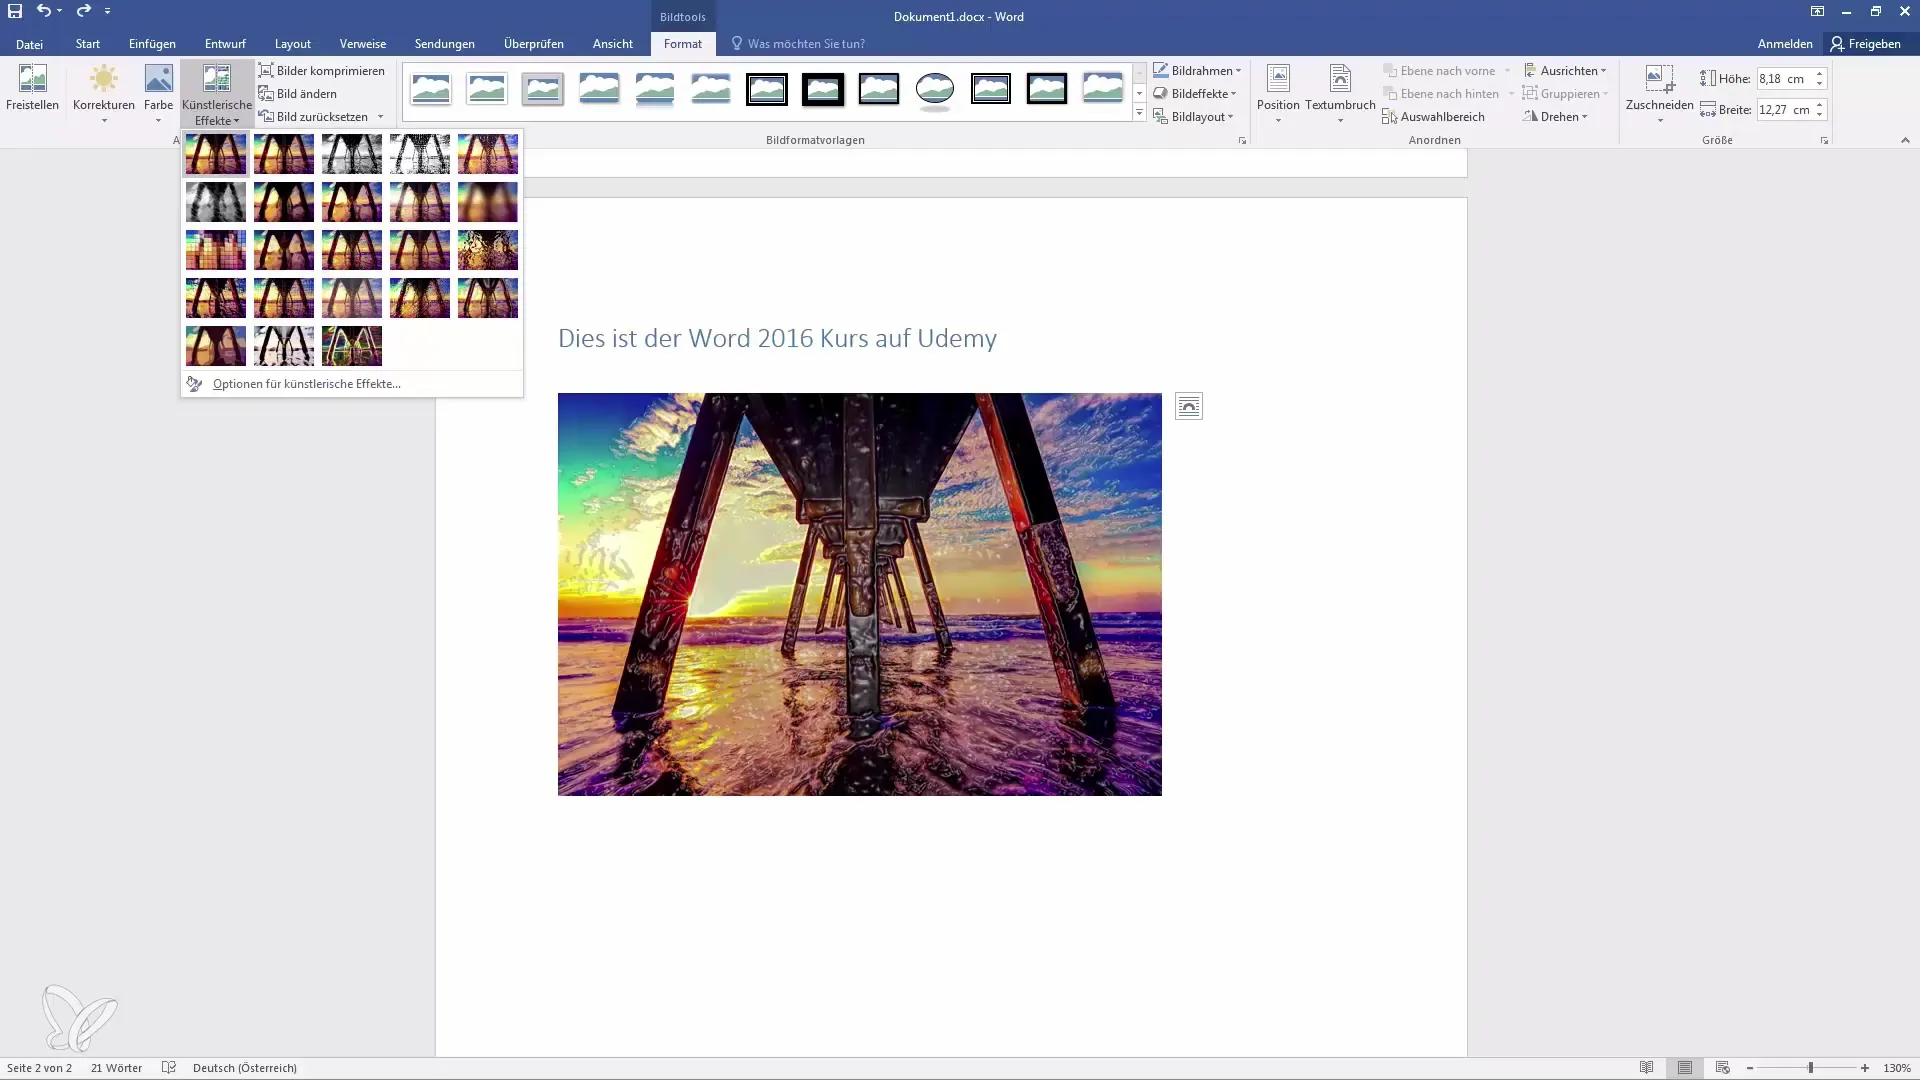
Task: Click the Ebene nach vorne toggle
Action: click(x=1440, y=70)
